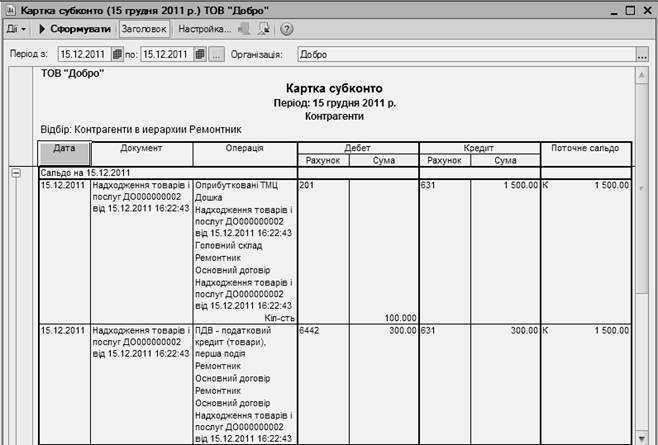This screenshot has height=445, width=658.
Task: Click the scroll down arrow of the report
Action: click(642, 438)
